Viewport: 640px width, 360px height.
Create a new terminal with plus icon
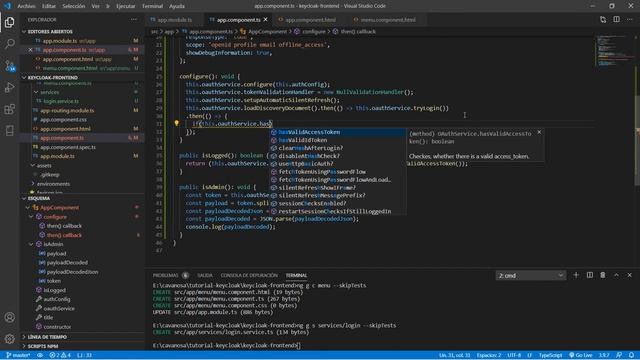[576, 275]
